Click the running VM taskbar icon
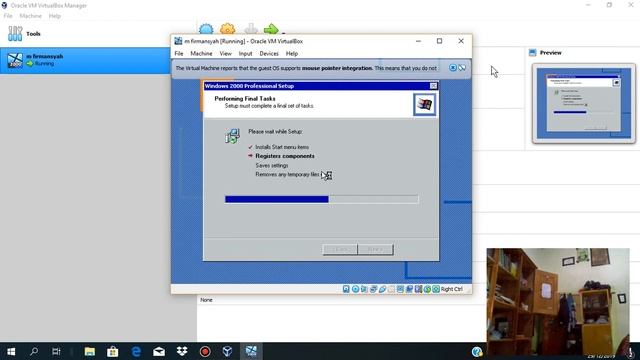The image size is (640, 360). pos(251,351)
